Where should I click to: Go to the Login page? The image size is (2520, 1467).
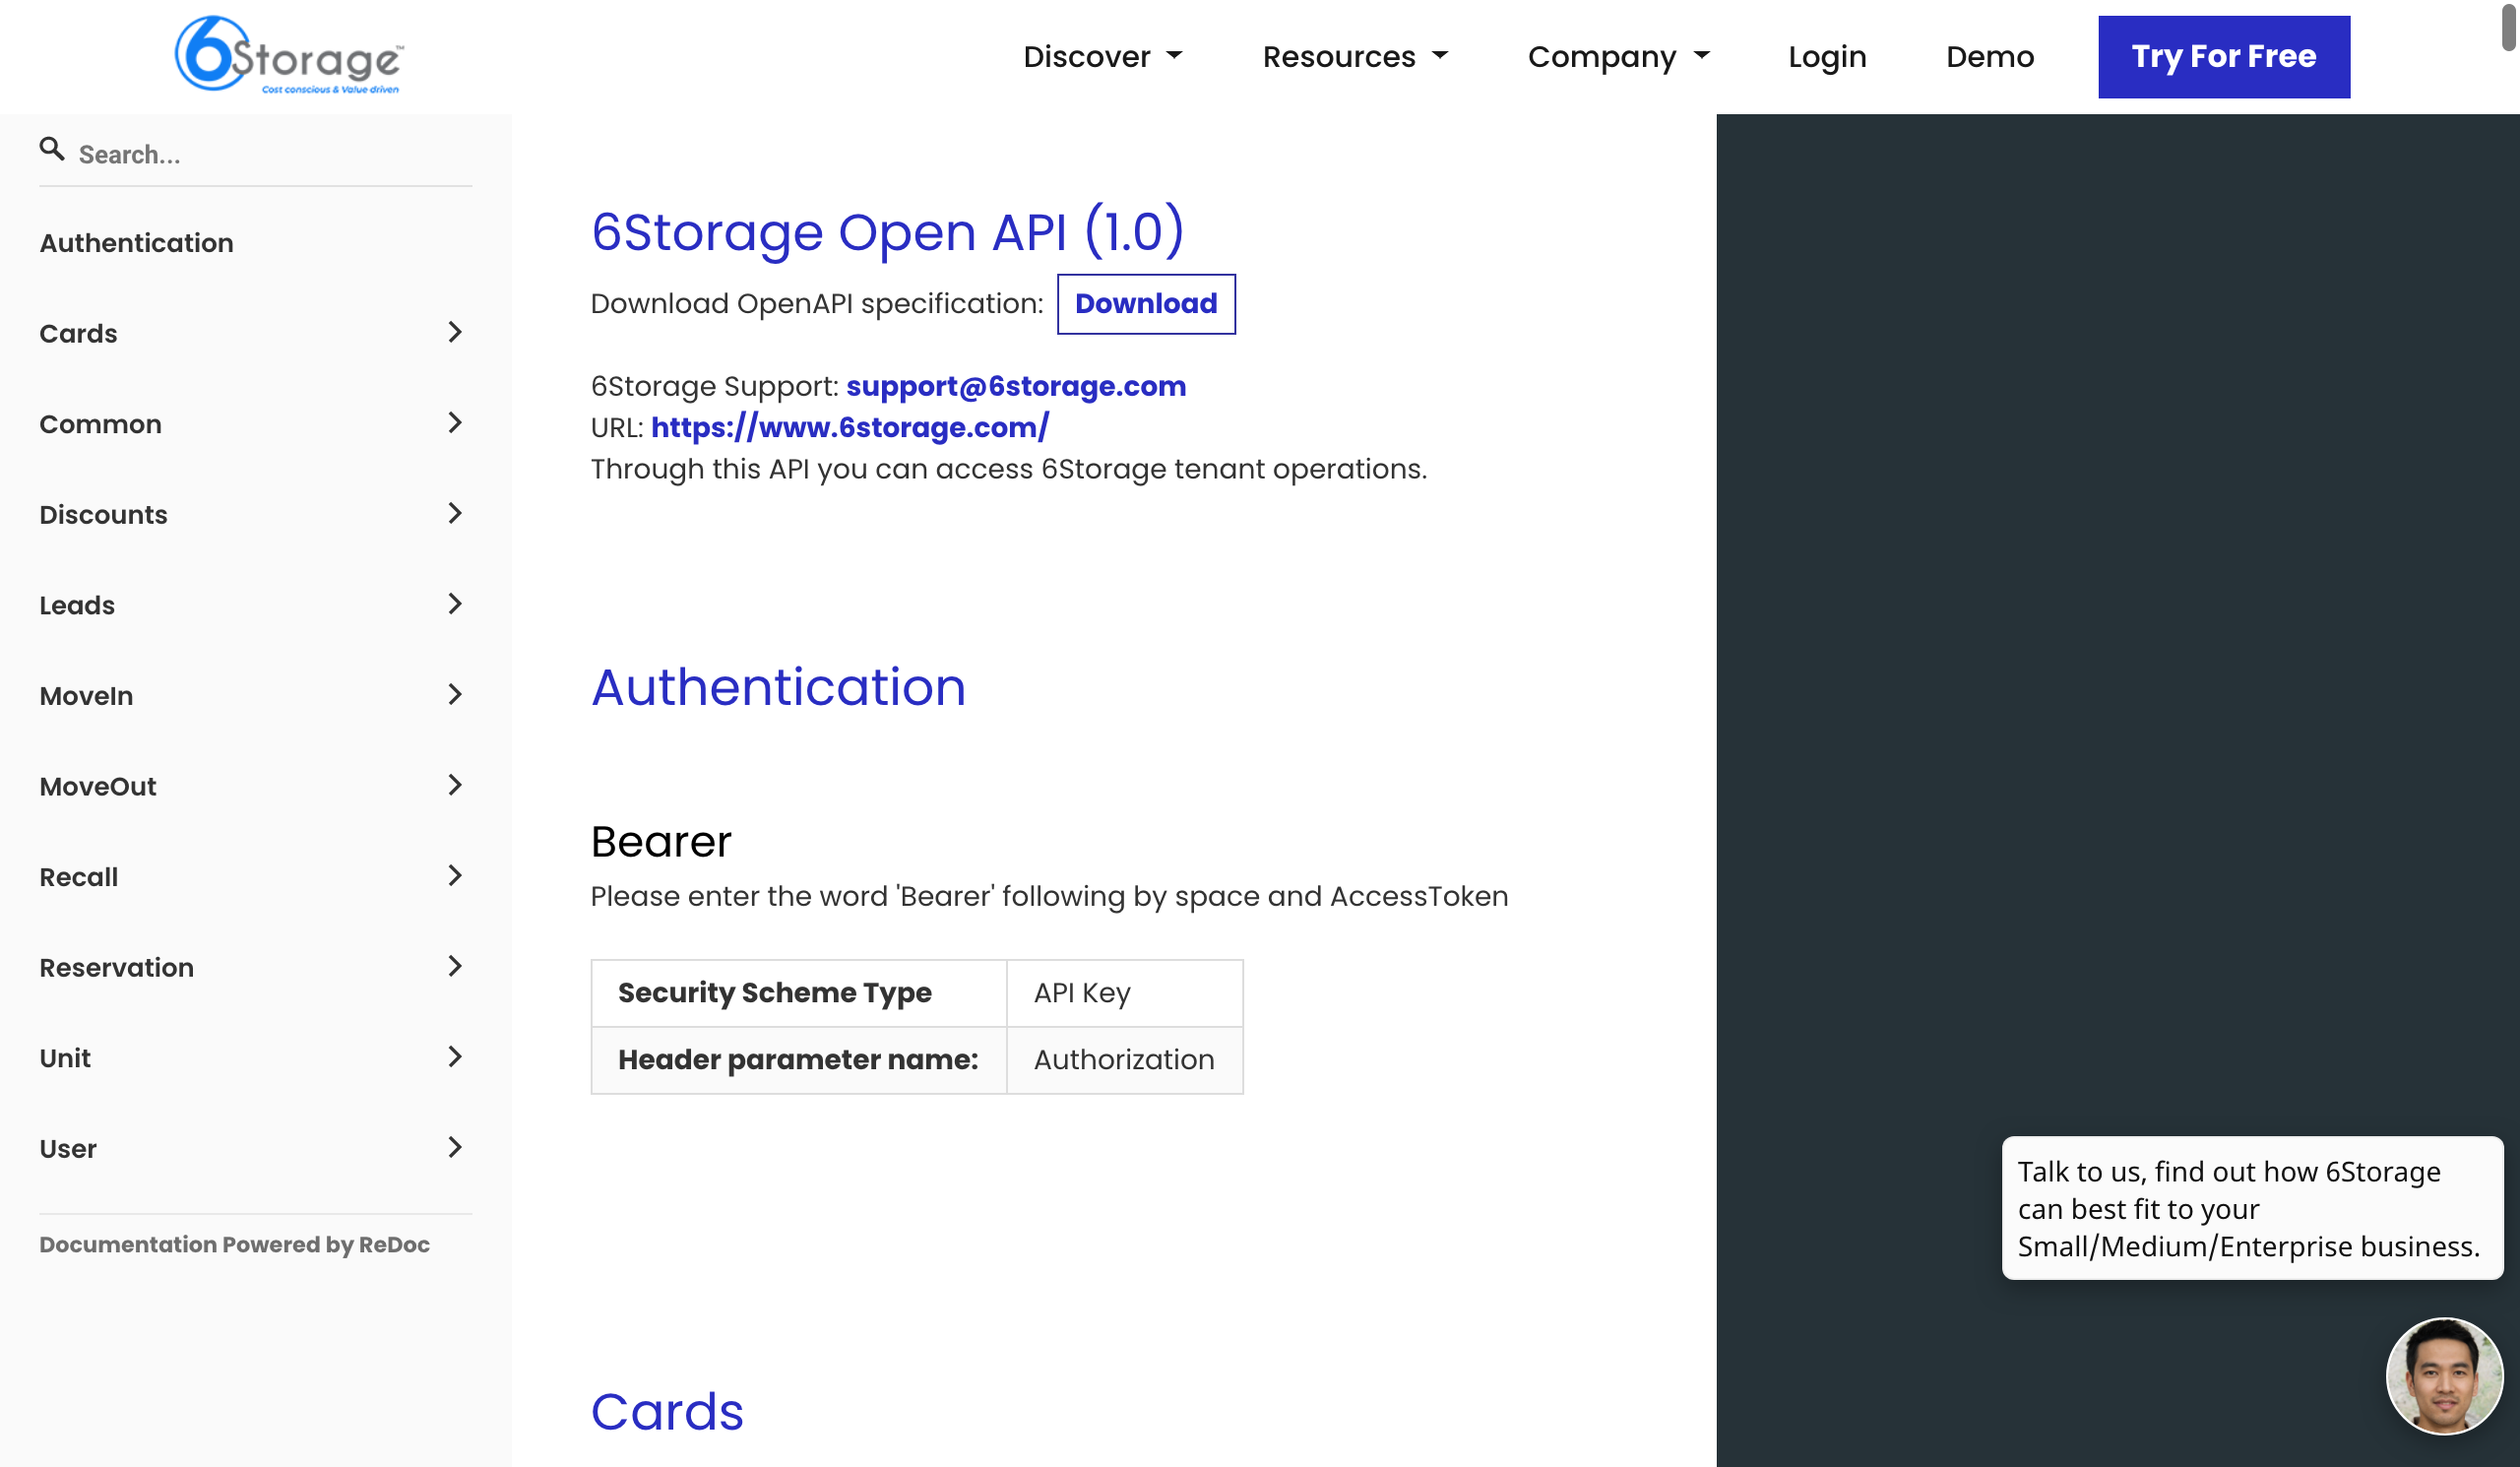pos(1827,57)
